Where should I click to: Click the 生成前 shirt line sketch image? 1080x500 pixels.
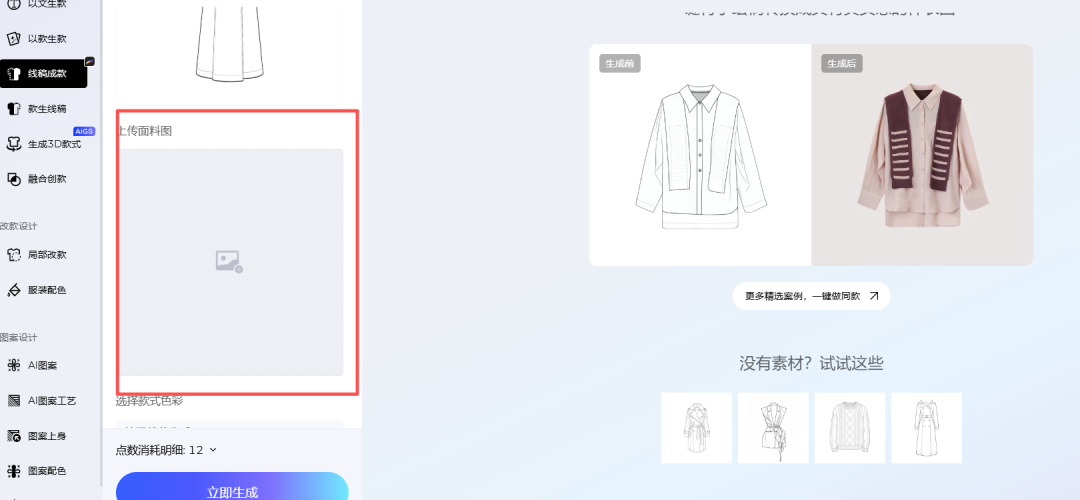point(700,156)
